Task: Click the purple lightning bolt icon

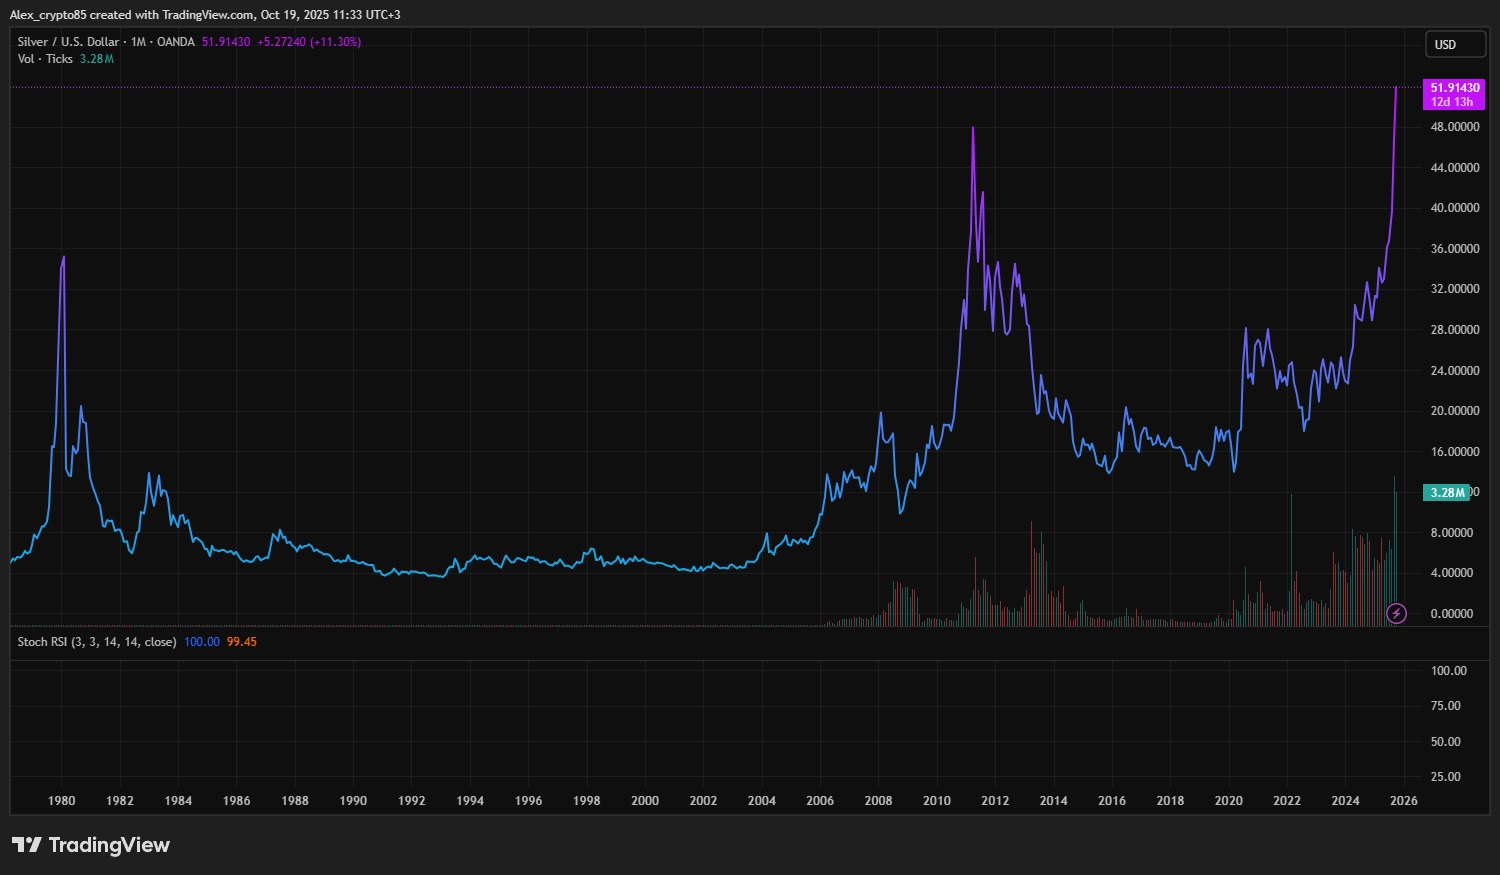Action: [1396, 613]
